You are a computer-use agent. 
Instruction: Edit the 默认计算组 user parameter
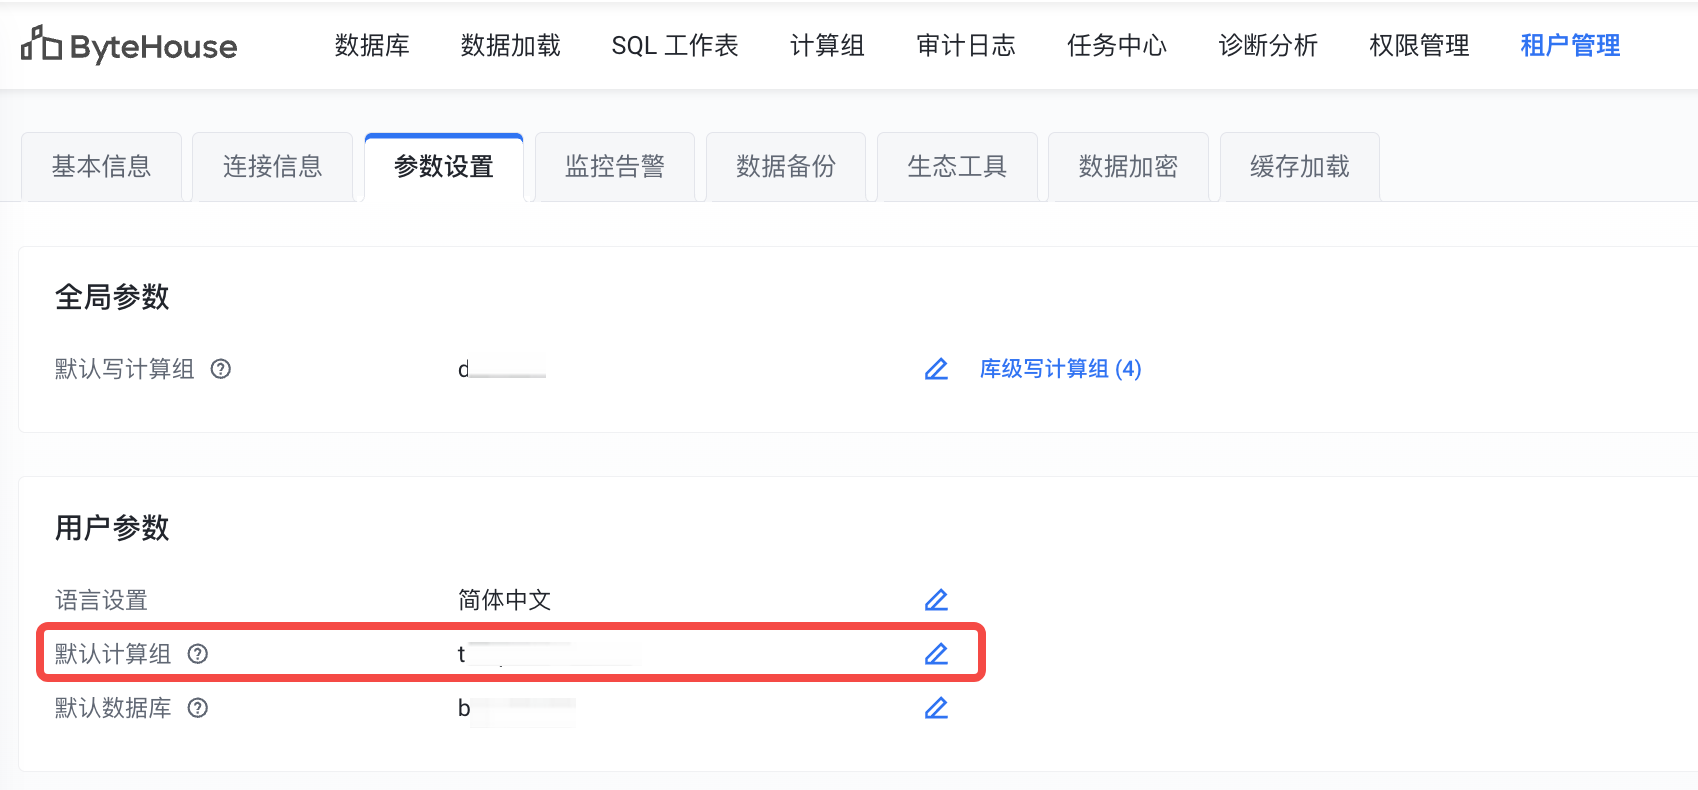(936, 654)
